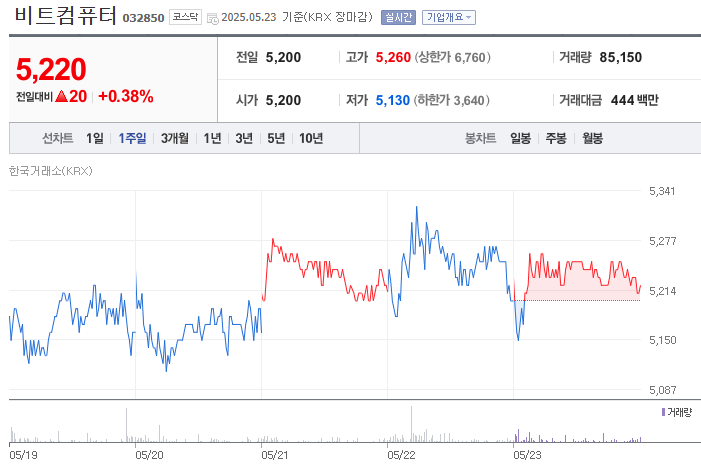
Task: Click the 시가 value 5,200
Action: (283, 100)
